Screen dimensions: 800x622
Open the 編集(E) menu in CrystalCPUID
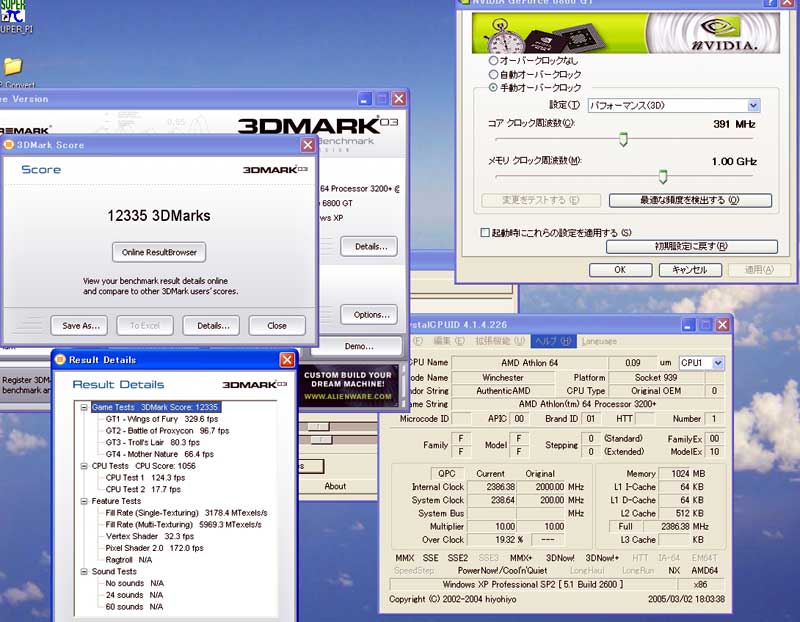(x=449, y=341)
